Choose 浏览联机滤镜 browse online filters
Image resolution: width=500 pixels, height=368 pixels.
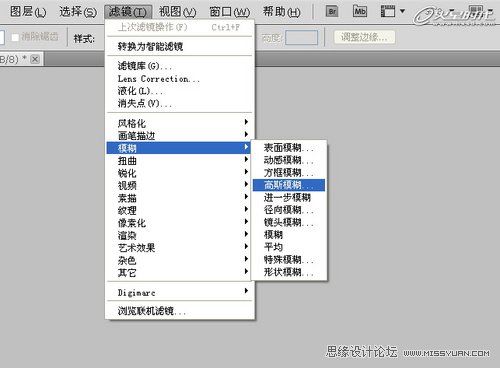click(x=180, y=311)
